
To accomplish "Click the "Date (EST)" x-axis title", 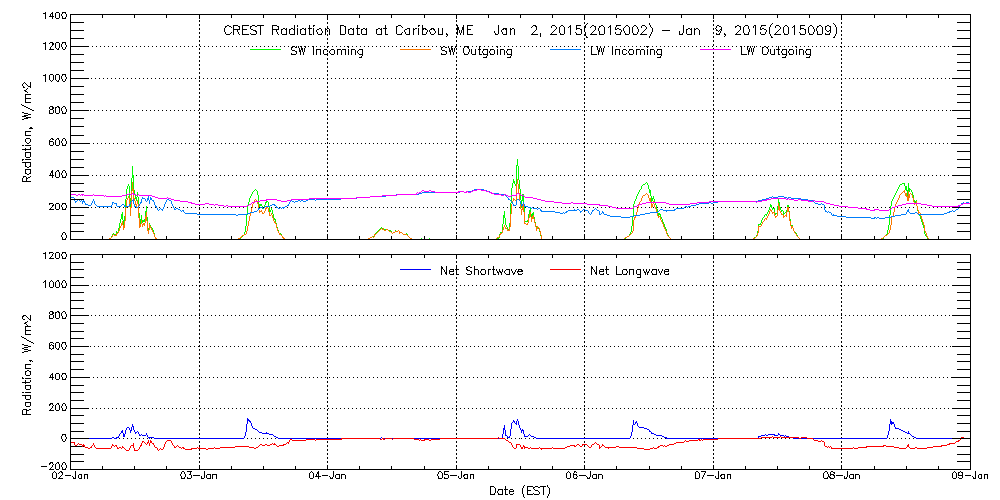I will point(519,491).
